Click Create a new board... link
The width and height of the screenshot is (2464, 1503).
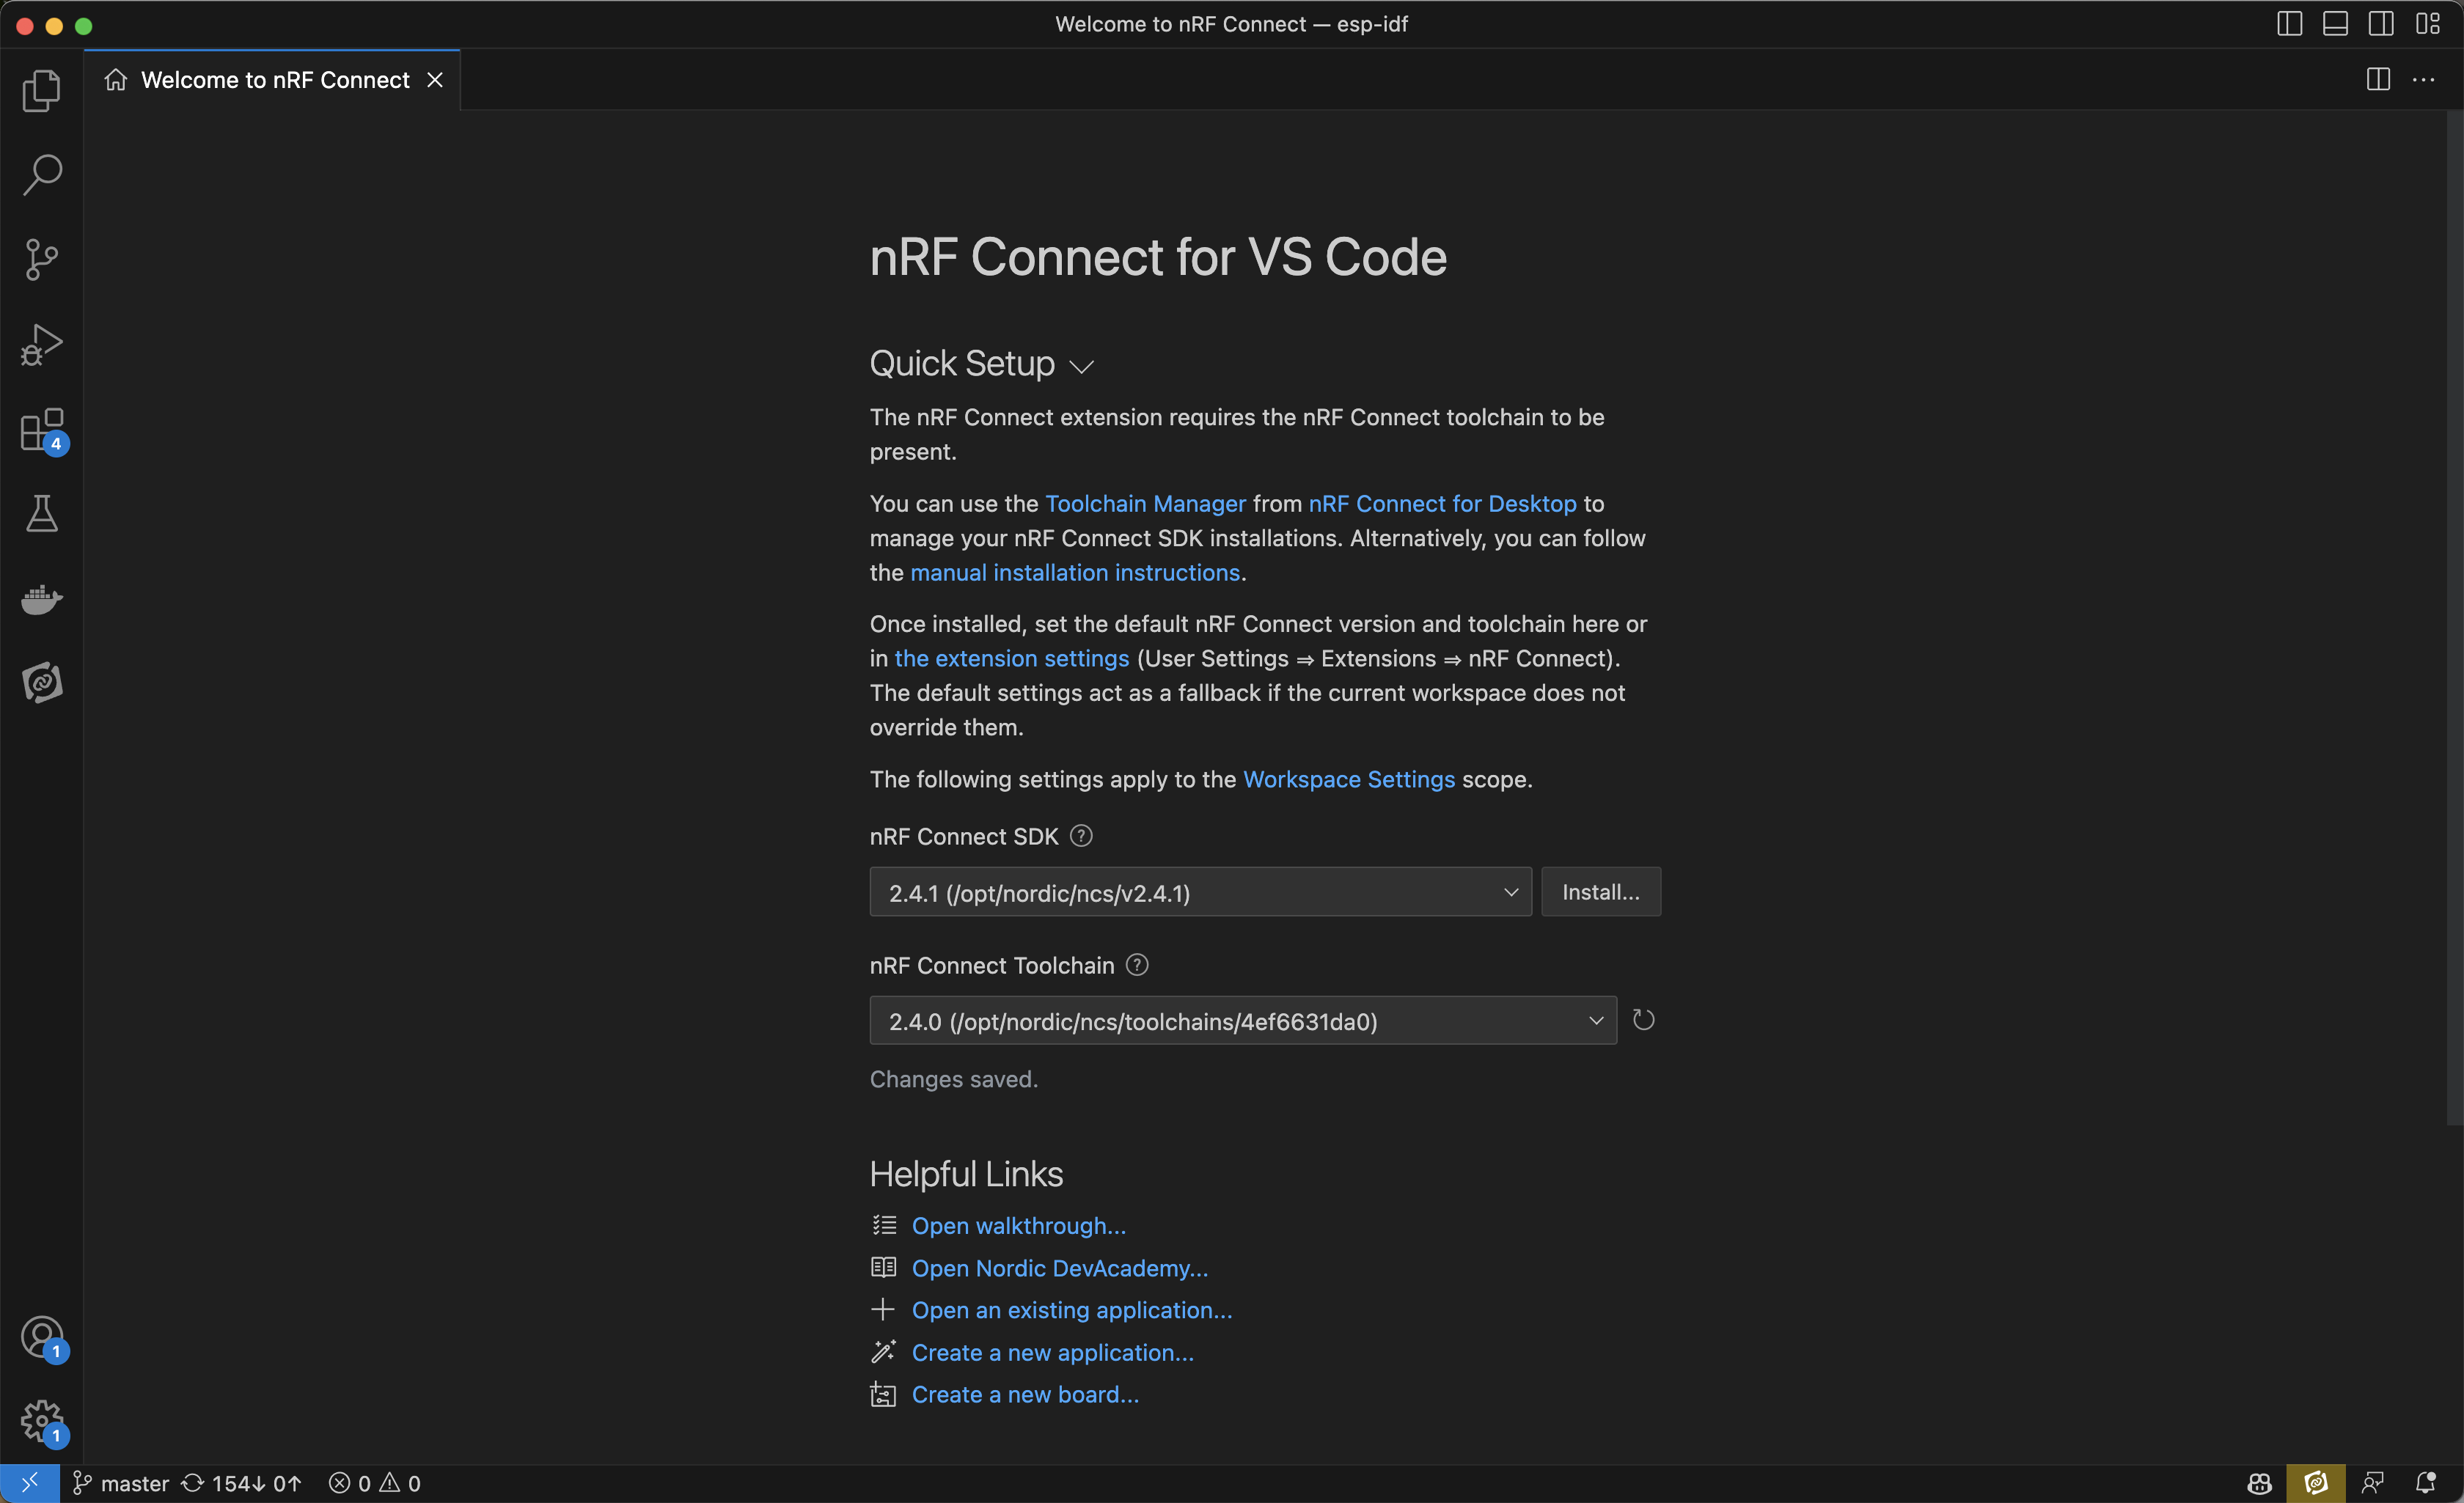[x=1025, y=1395]
